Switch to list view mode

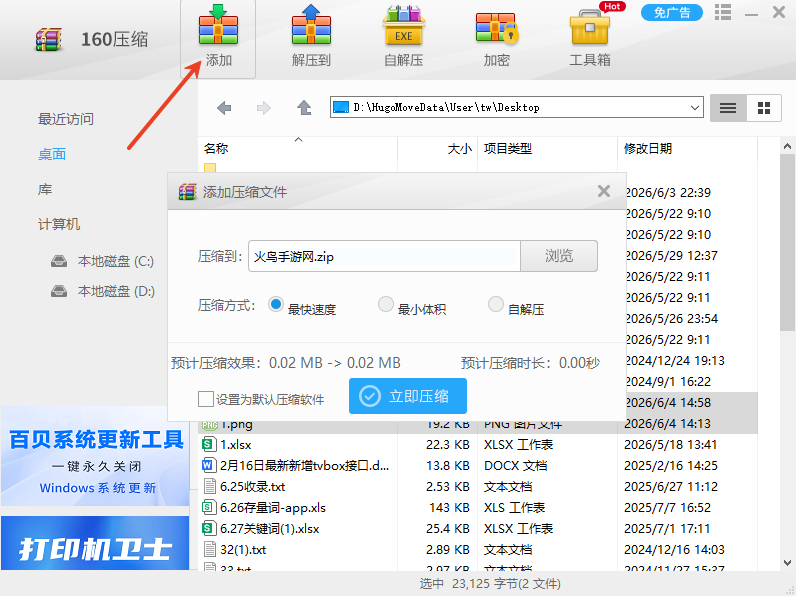(x=728, y=108)
